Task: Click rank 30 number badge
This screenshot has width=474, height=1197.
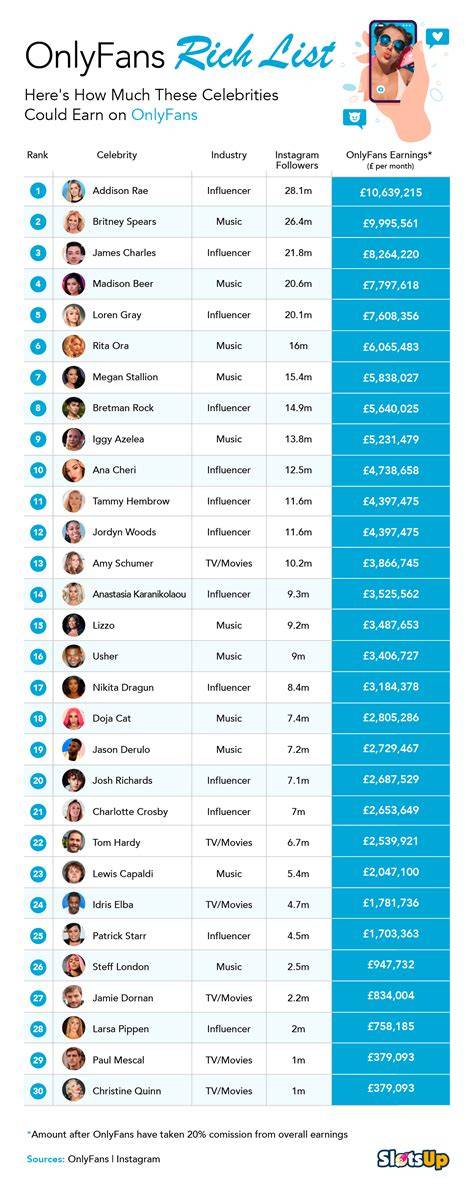Action: coord(38,1091)
